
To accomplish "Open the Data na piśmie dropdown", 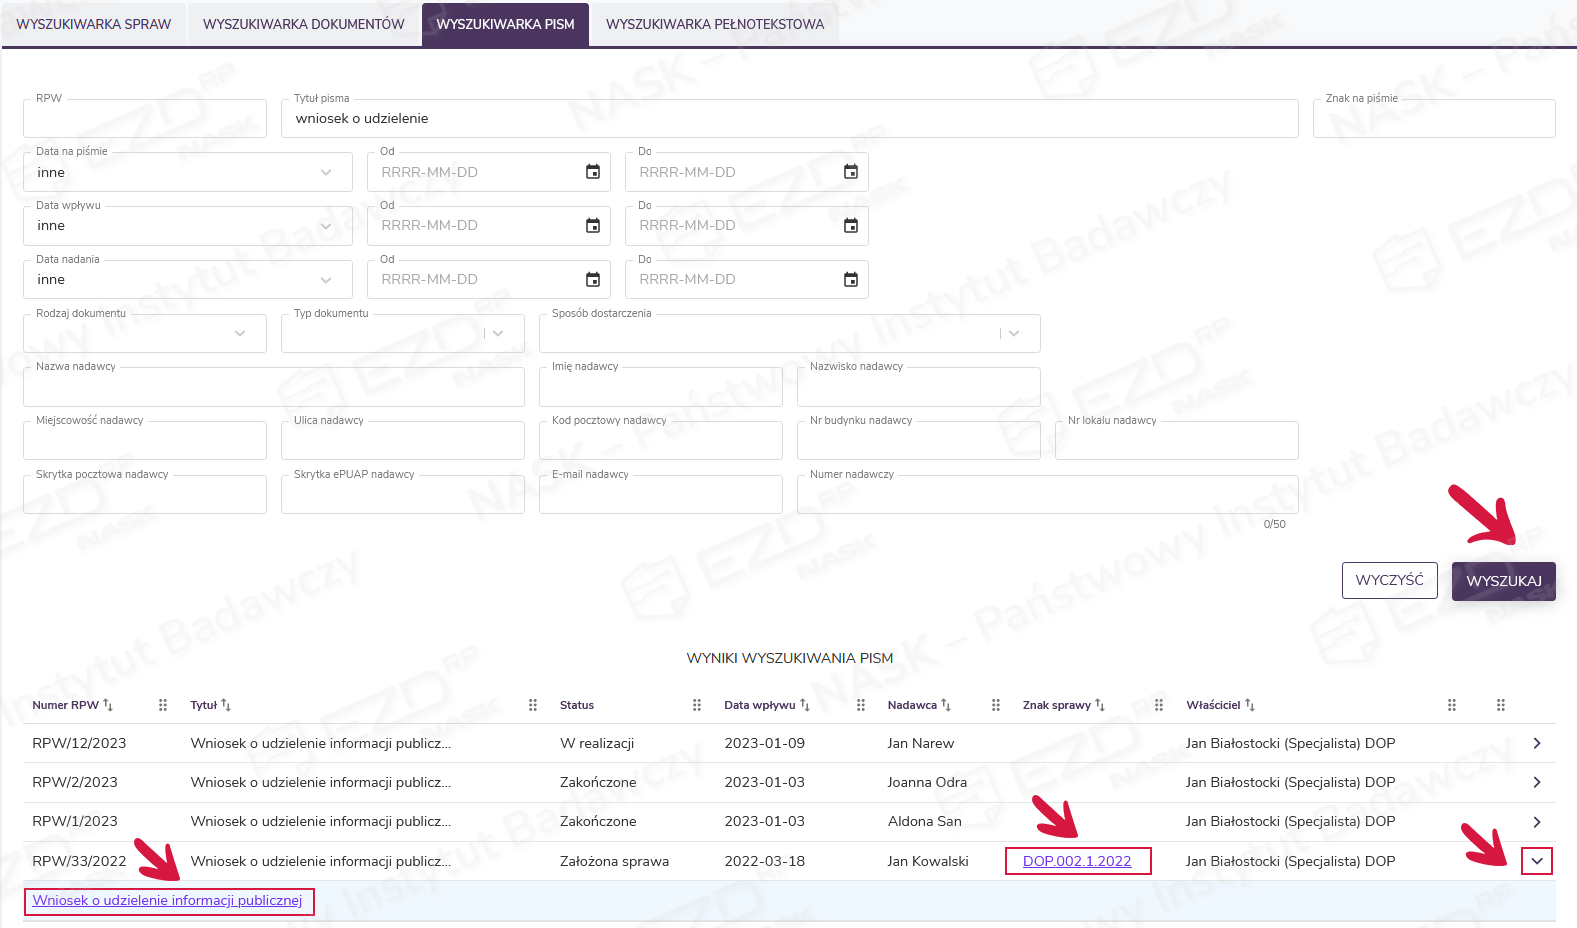I will point(326,172).
